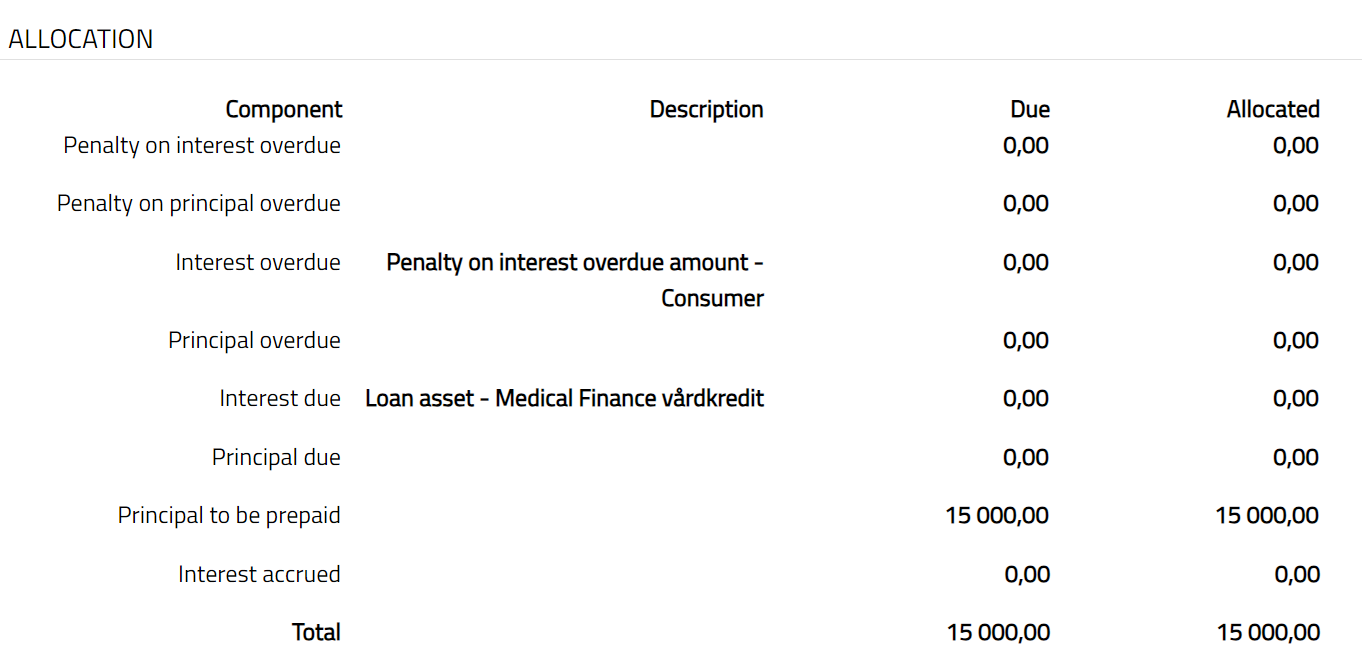Click the Allocated column header
The image size is (1362, 661).
tap(1273, 109)
